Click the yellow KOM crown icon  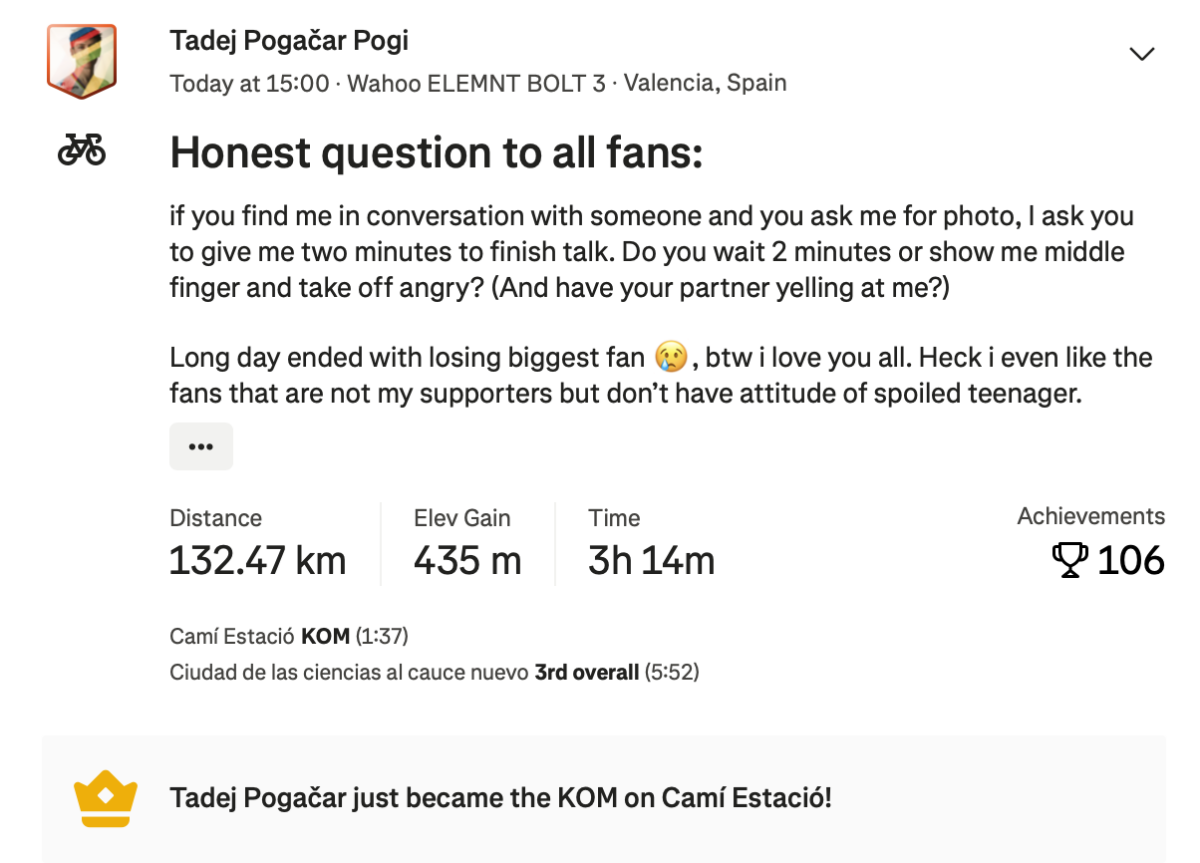(x=102, y=797)
